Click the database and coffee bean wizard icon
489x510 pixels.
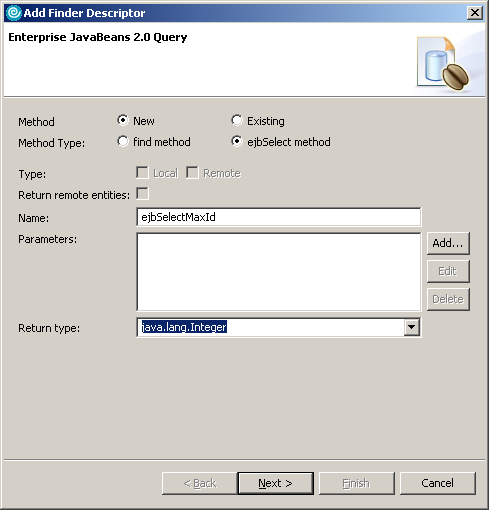(x=443, y=64)
